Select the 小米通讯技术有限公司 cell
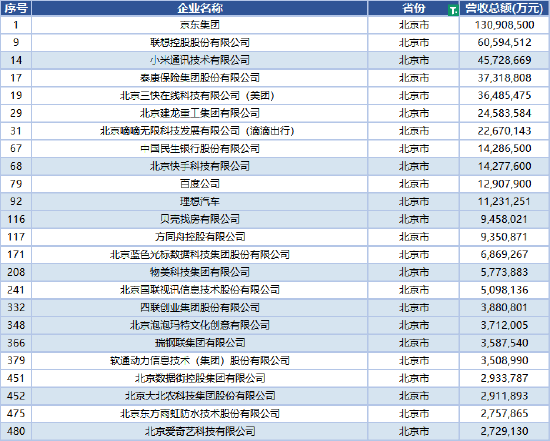550x441 pixels. [x=200, y=60]
